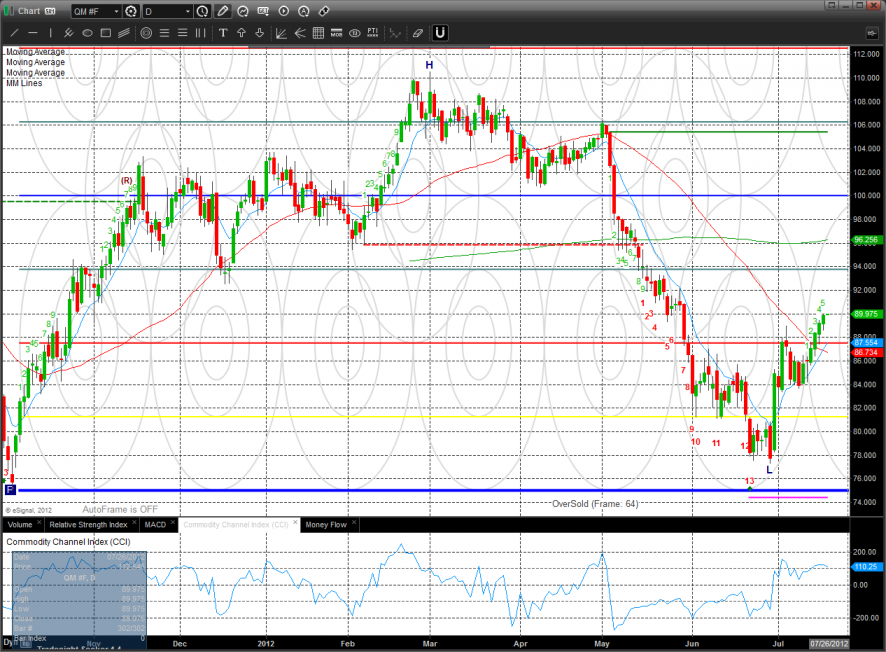Expand the D interval dropdown
The height and width of the screenshot is (652, 886).
[187, 11]
